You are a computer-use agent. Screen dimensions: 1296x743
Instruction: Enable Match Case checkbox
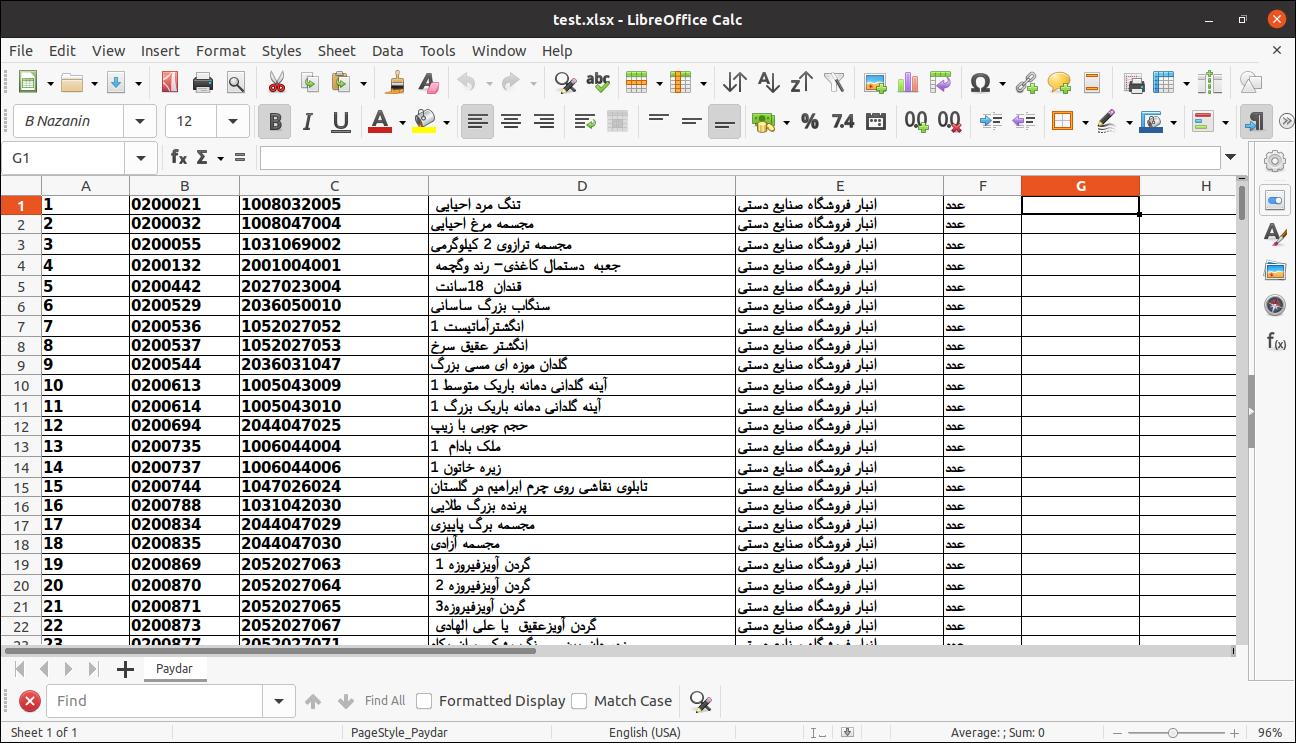pos(579,701)
